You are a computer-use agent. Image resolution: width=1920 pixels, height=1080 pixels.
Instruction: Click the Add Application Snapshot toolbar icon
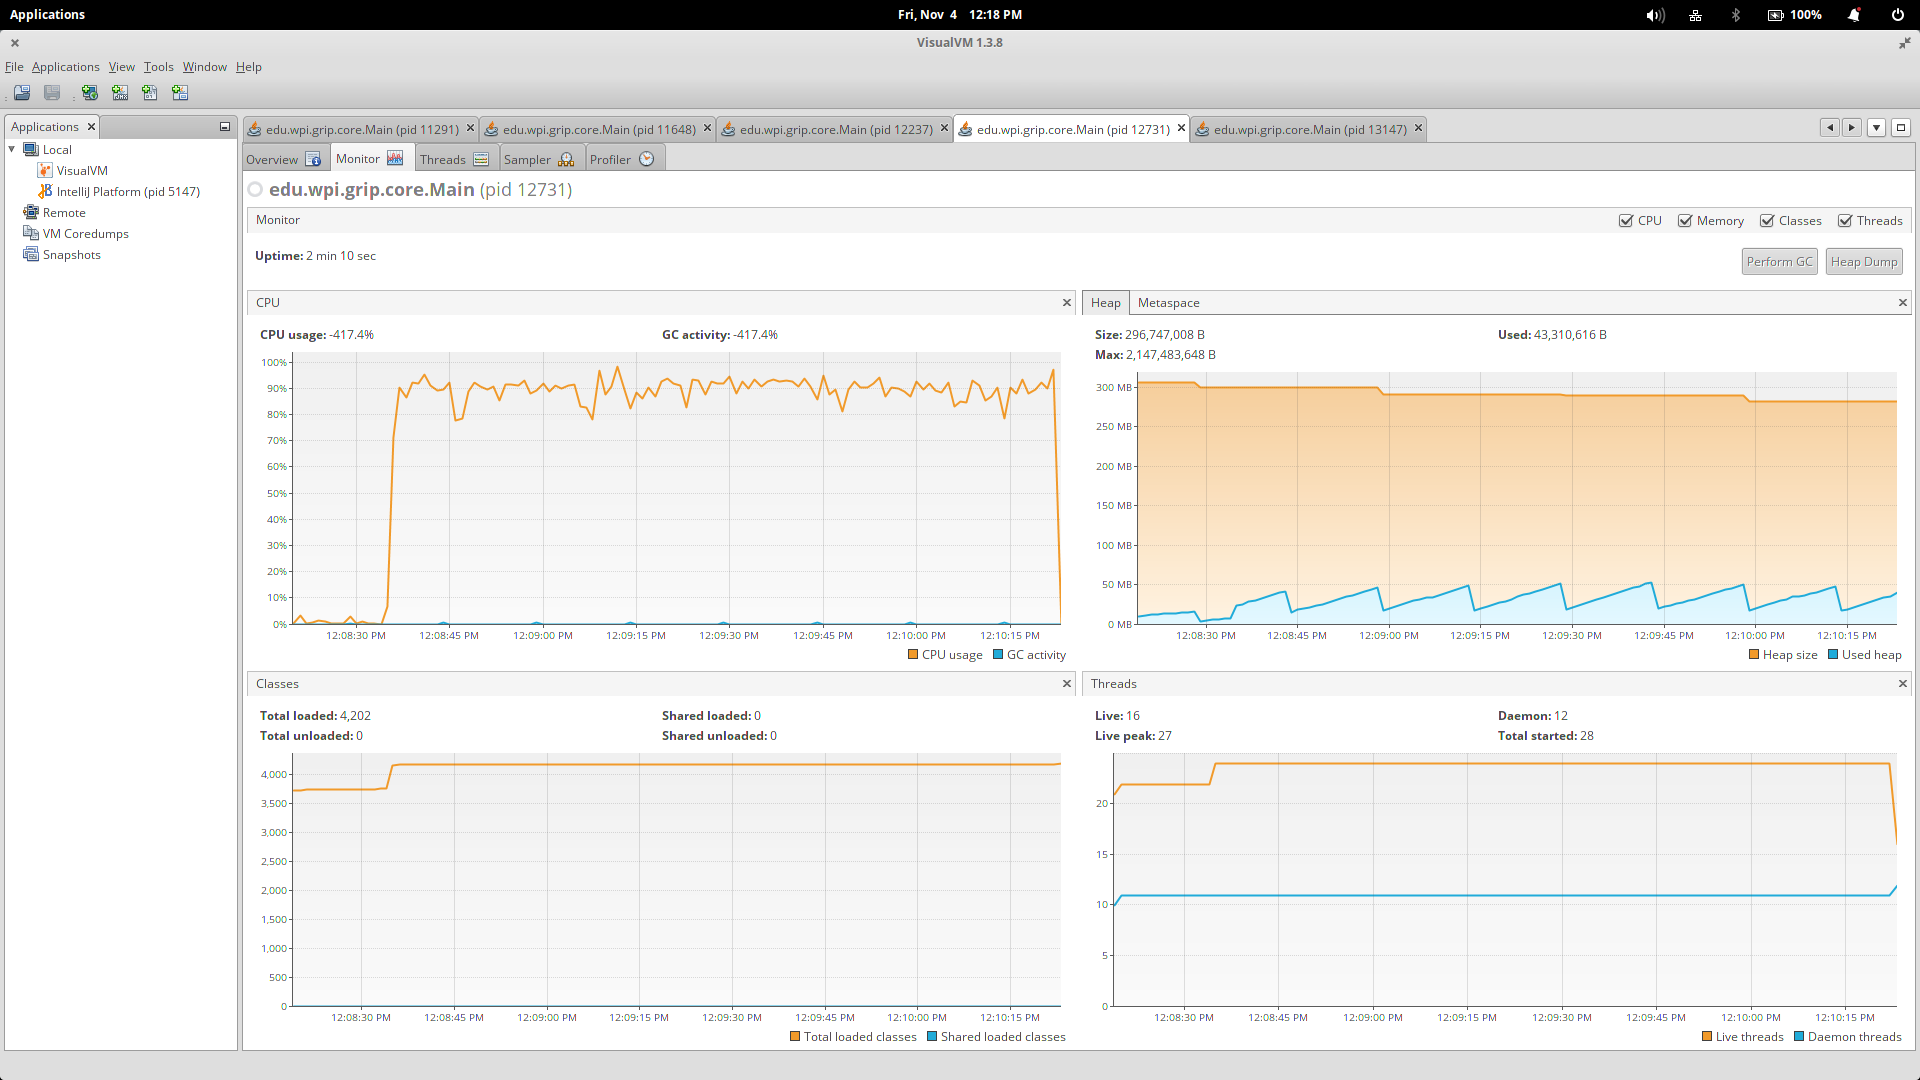click(180, 93)
